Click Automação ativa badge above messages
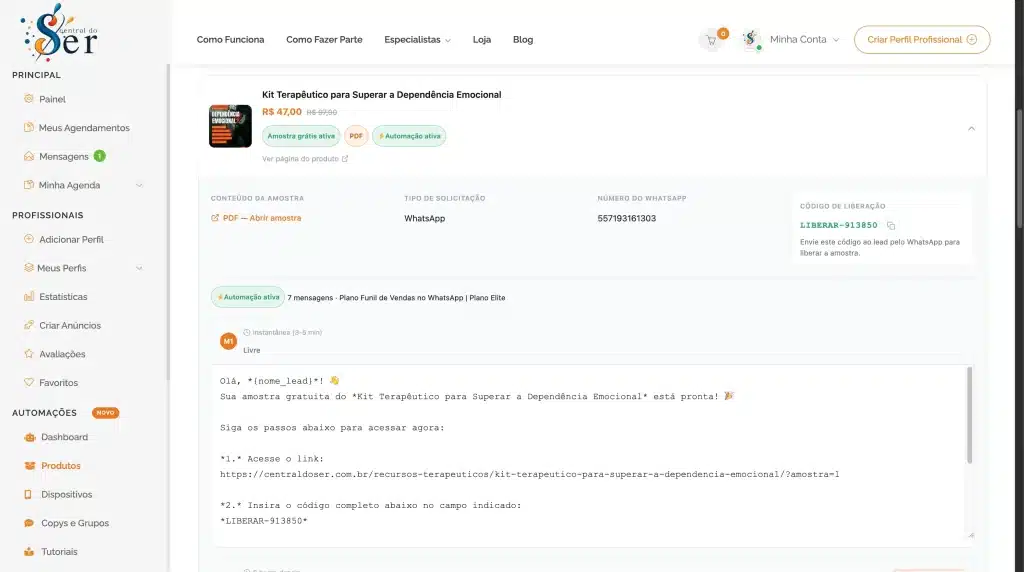This screenshot has height=572, width=1024. click(x=248, y=297)
